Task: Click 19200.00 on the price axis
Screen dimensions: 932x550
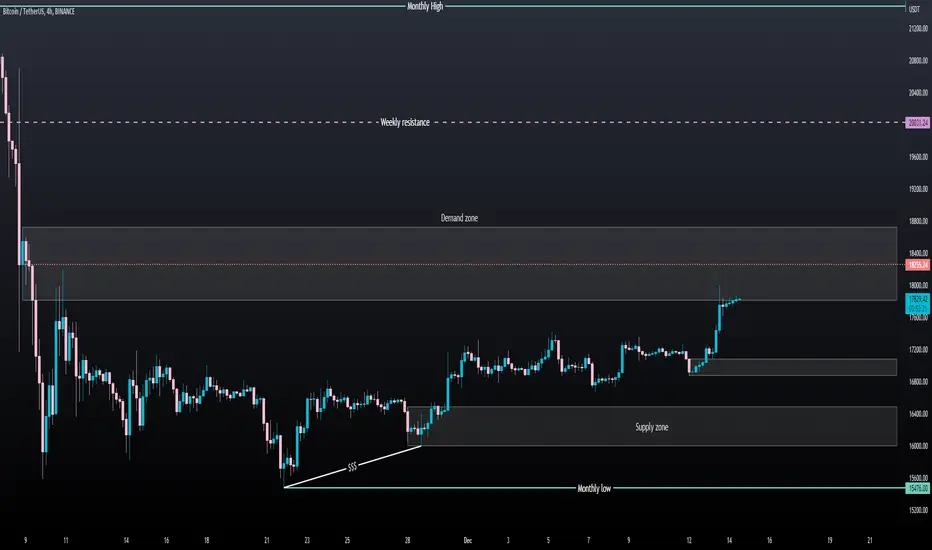Action: tap(918, 189)
